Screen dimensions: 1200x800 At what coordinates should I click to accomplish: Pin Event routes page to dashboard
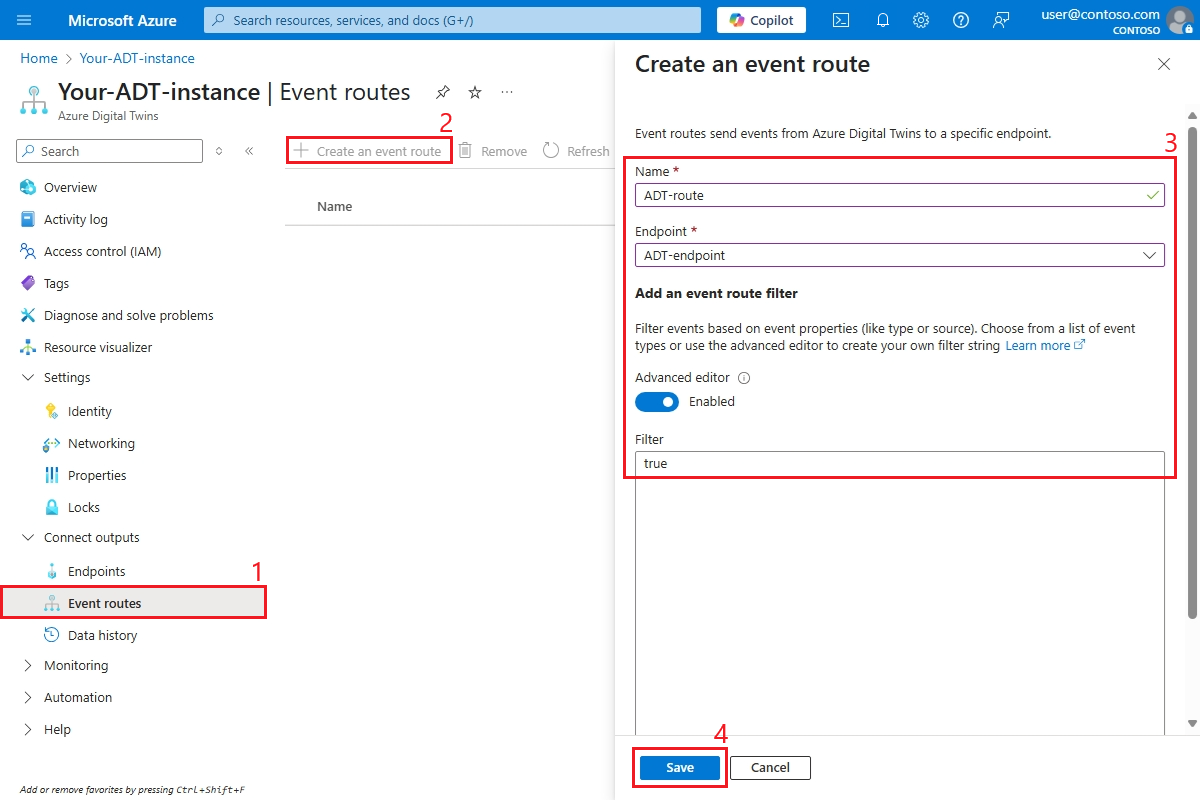click(443, 92)
